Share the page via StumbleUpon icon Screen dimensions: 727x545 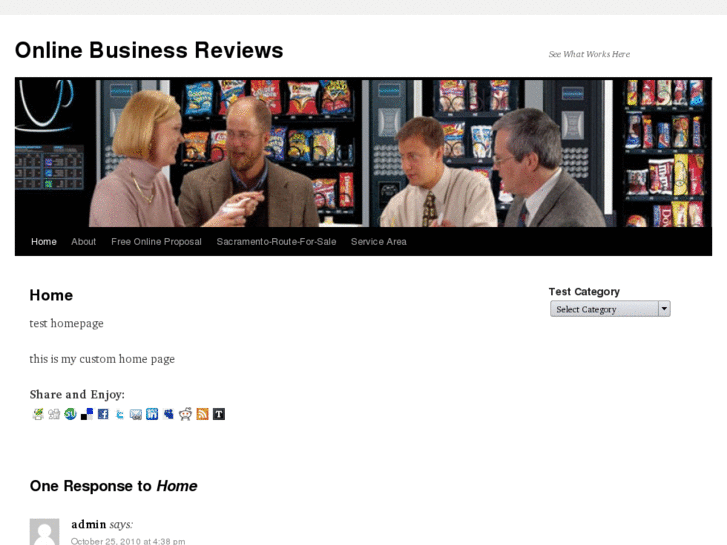click(70, 414)
